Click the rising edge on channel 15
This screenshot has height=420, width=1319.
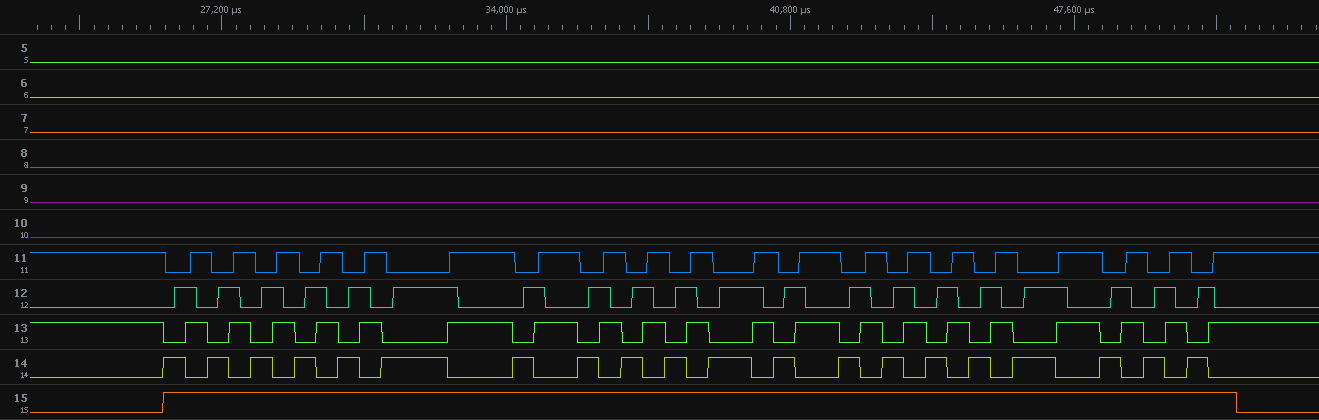coord(163,402)
